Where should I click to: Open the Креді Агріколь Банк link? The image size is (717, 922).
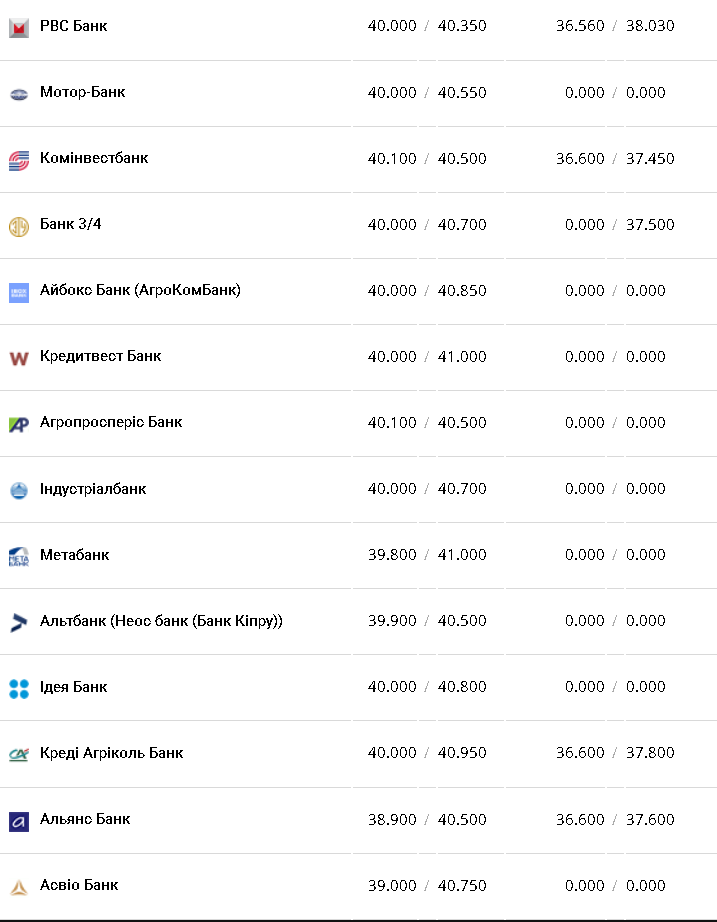[x=111, y=753]
